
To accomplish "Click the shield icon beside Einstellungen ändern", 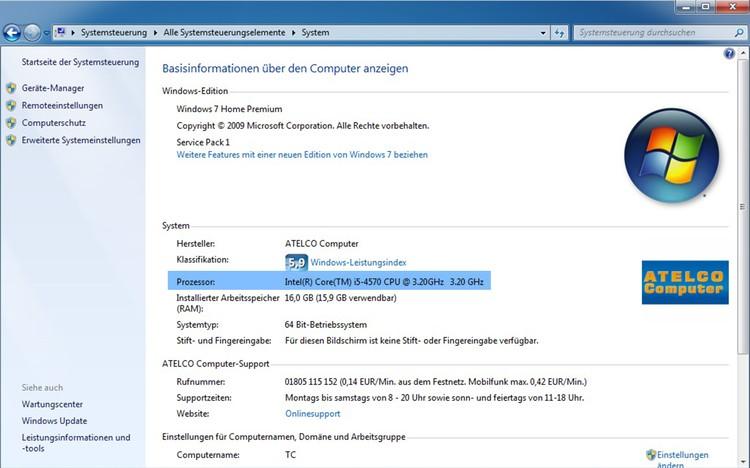I will (651, 454).
